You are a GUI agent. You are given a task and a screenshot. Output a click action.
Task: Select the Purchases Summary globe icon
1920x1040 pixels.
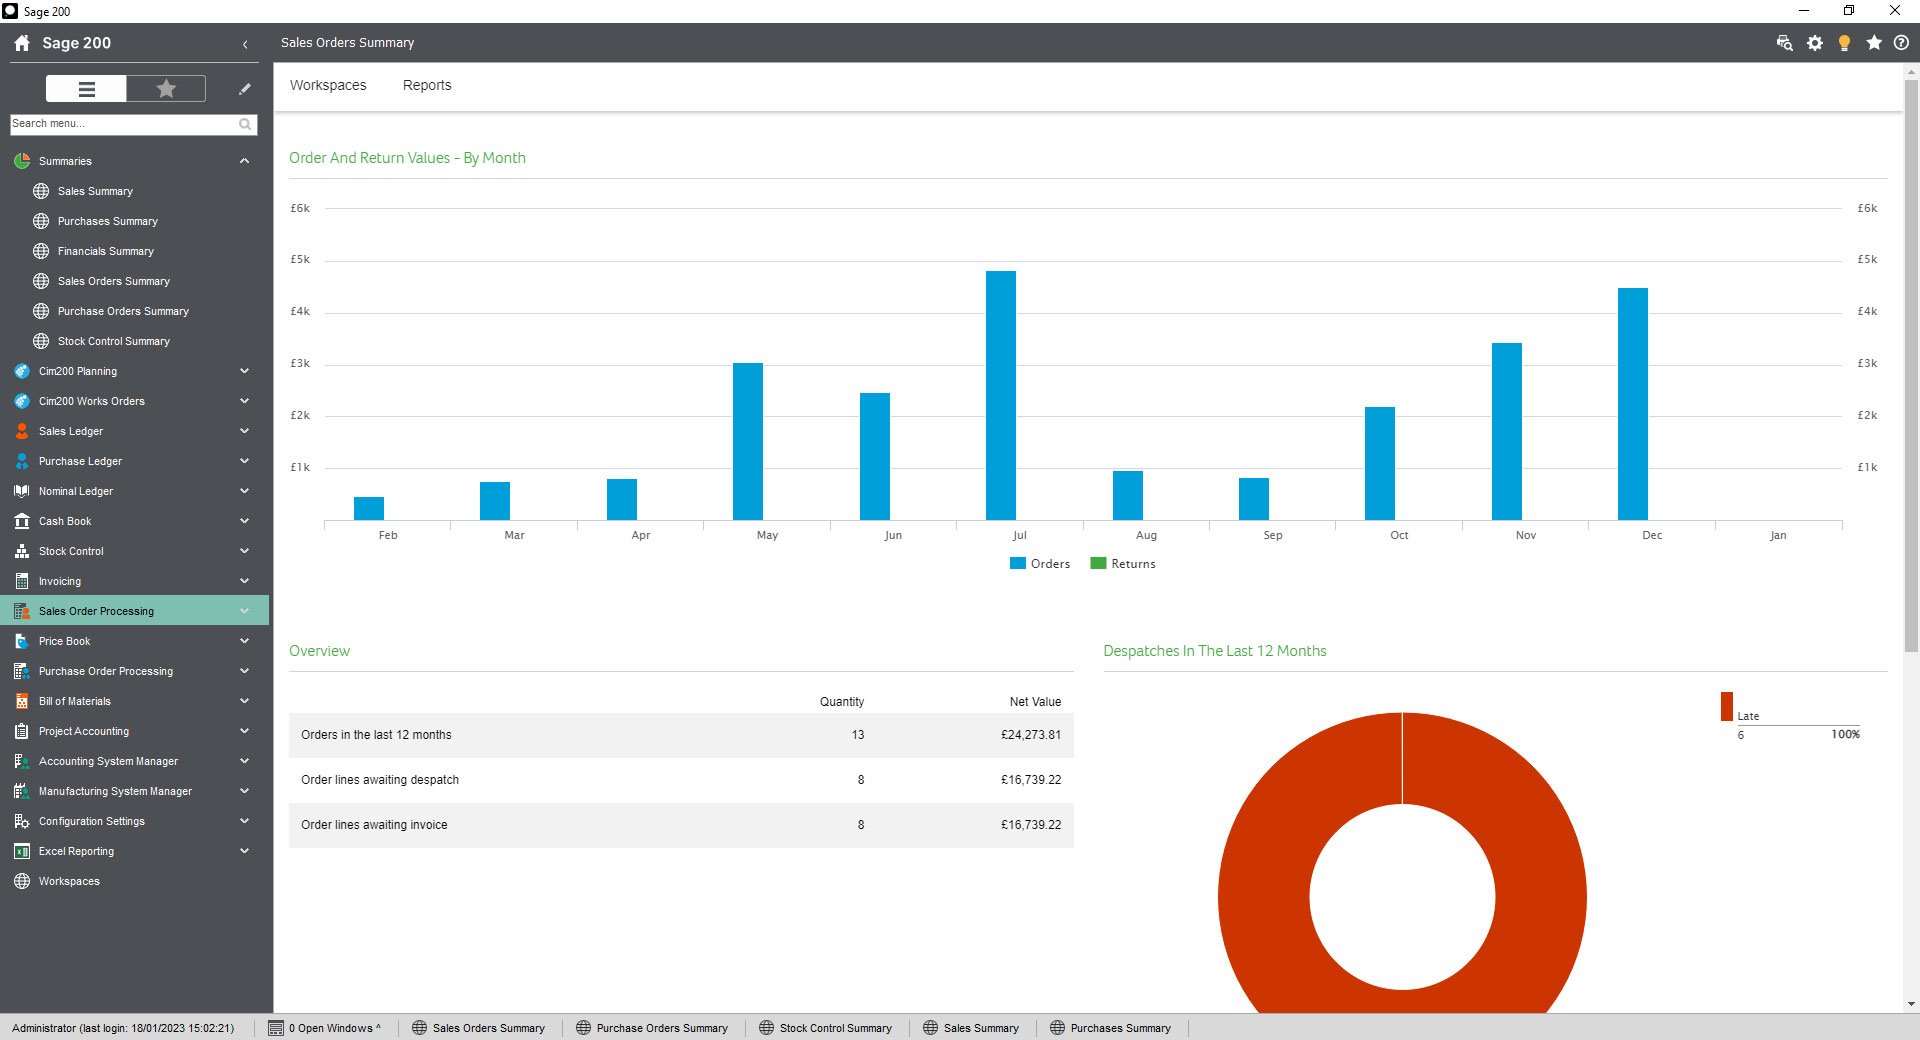(40, 221)
